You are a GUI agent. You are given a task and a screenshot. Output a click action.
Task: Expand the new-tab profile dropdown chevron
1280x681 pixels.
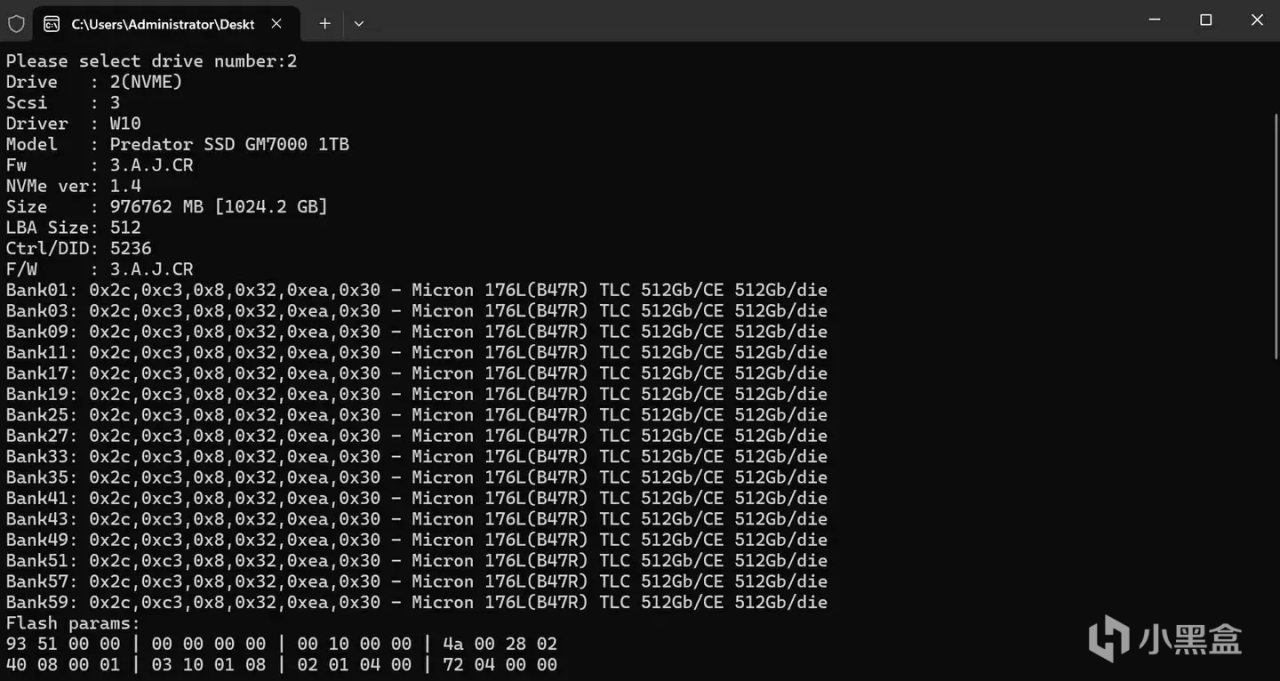coord(359,23)
